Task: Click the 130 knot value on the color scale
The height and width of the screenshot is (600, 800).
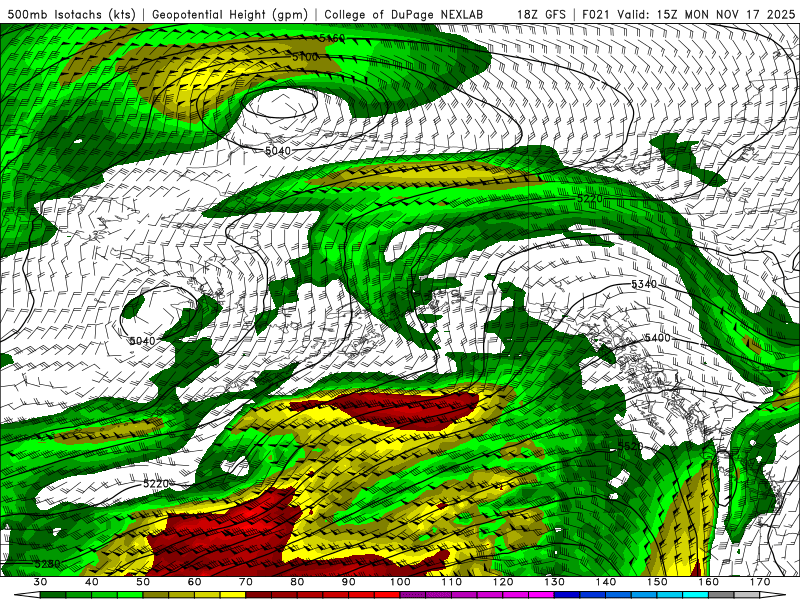Action: 555,582
